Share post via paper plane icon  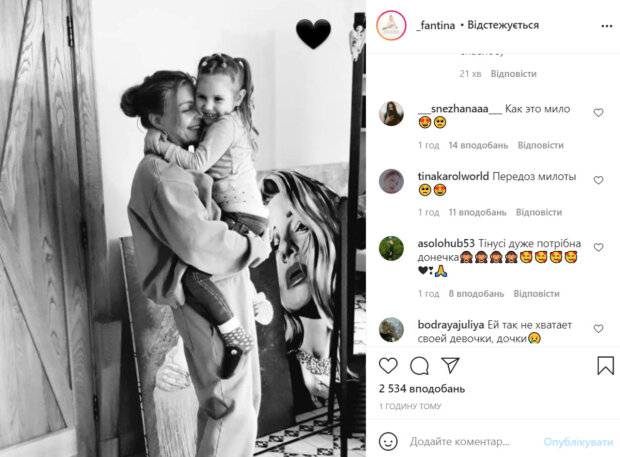coord(450,366)
